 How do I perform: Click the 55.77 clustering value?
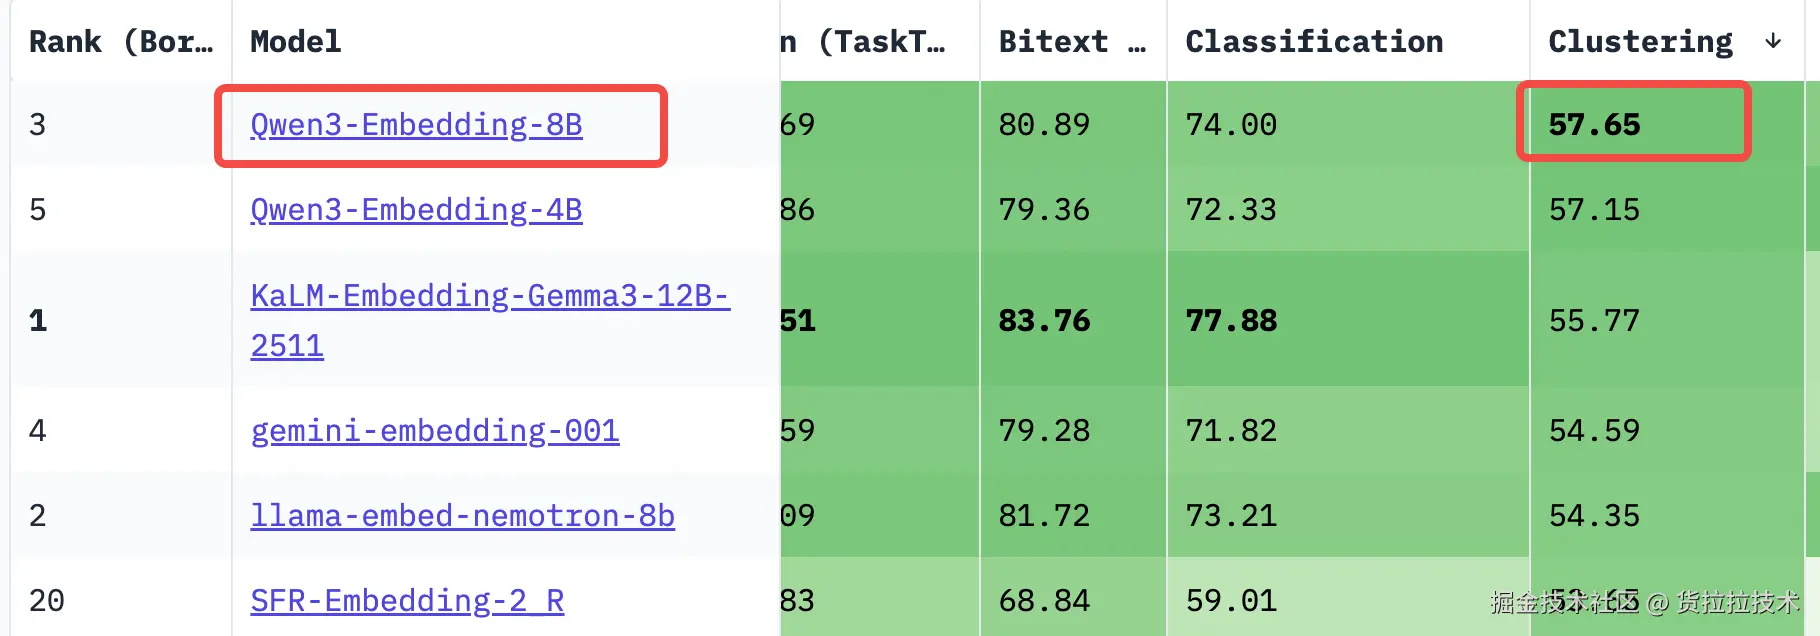1594,321
